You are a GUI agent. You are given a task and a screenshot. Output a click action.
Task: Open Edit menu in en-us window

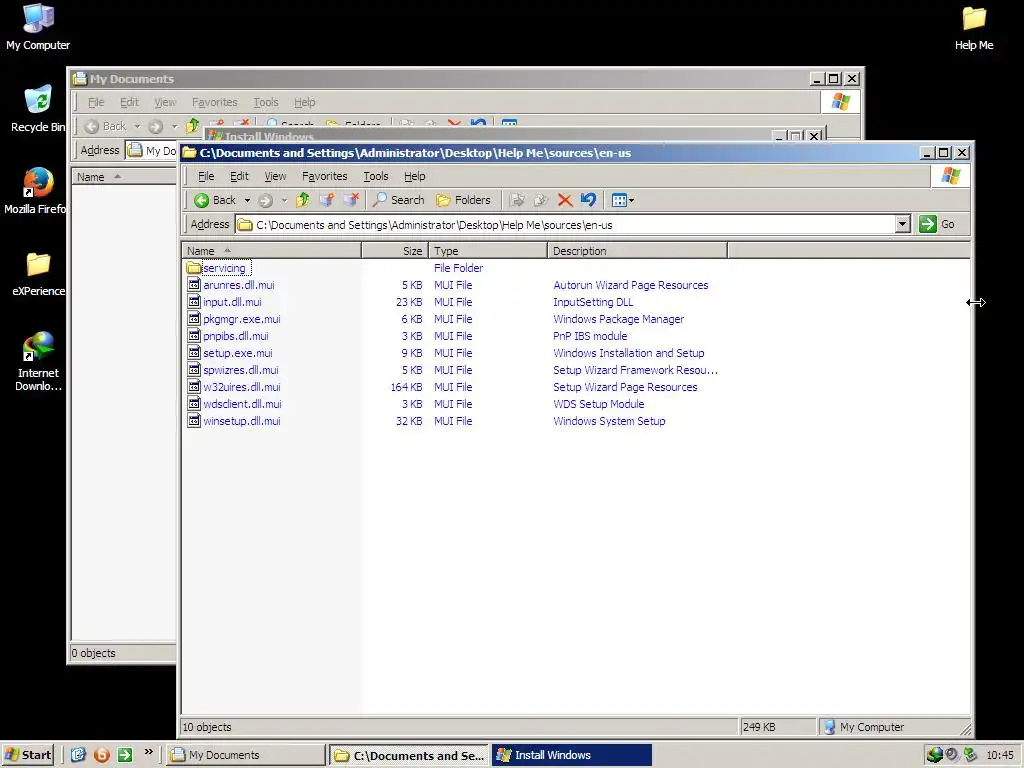point(239,176)
